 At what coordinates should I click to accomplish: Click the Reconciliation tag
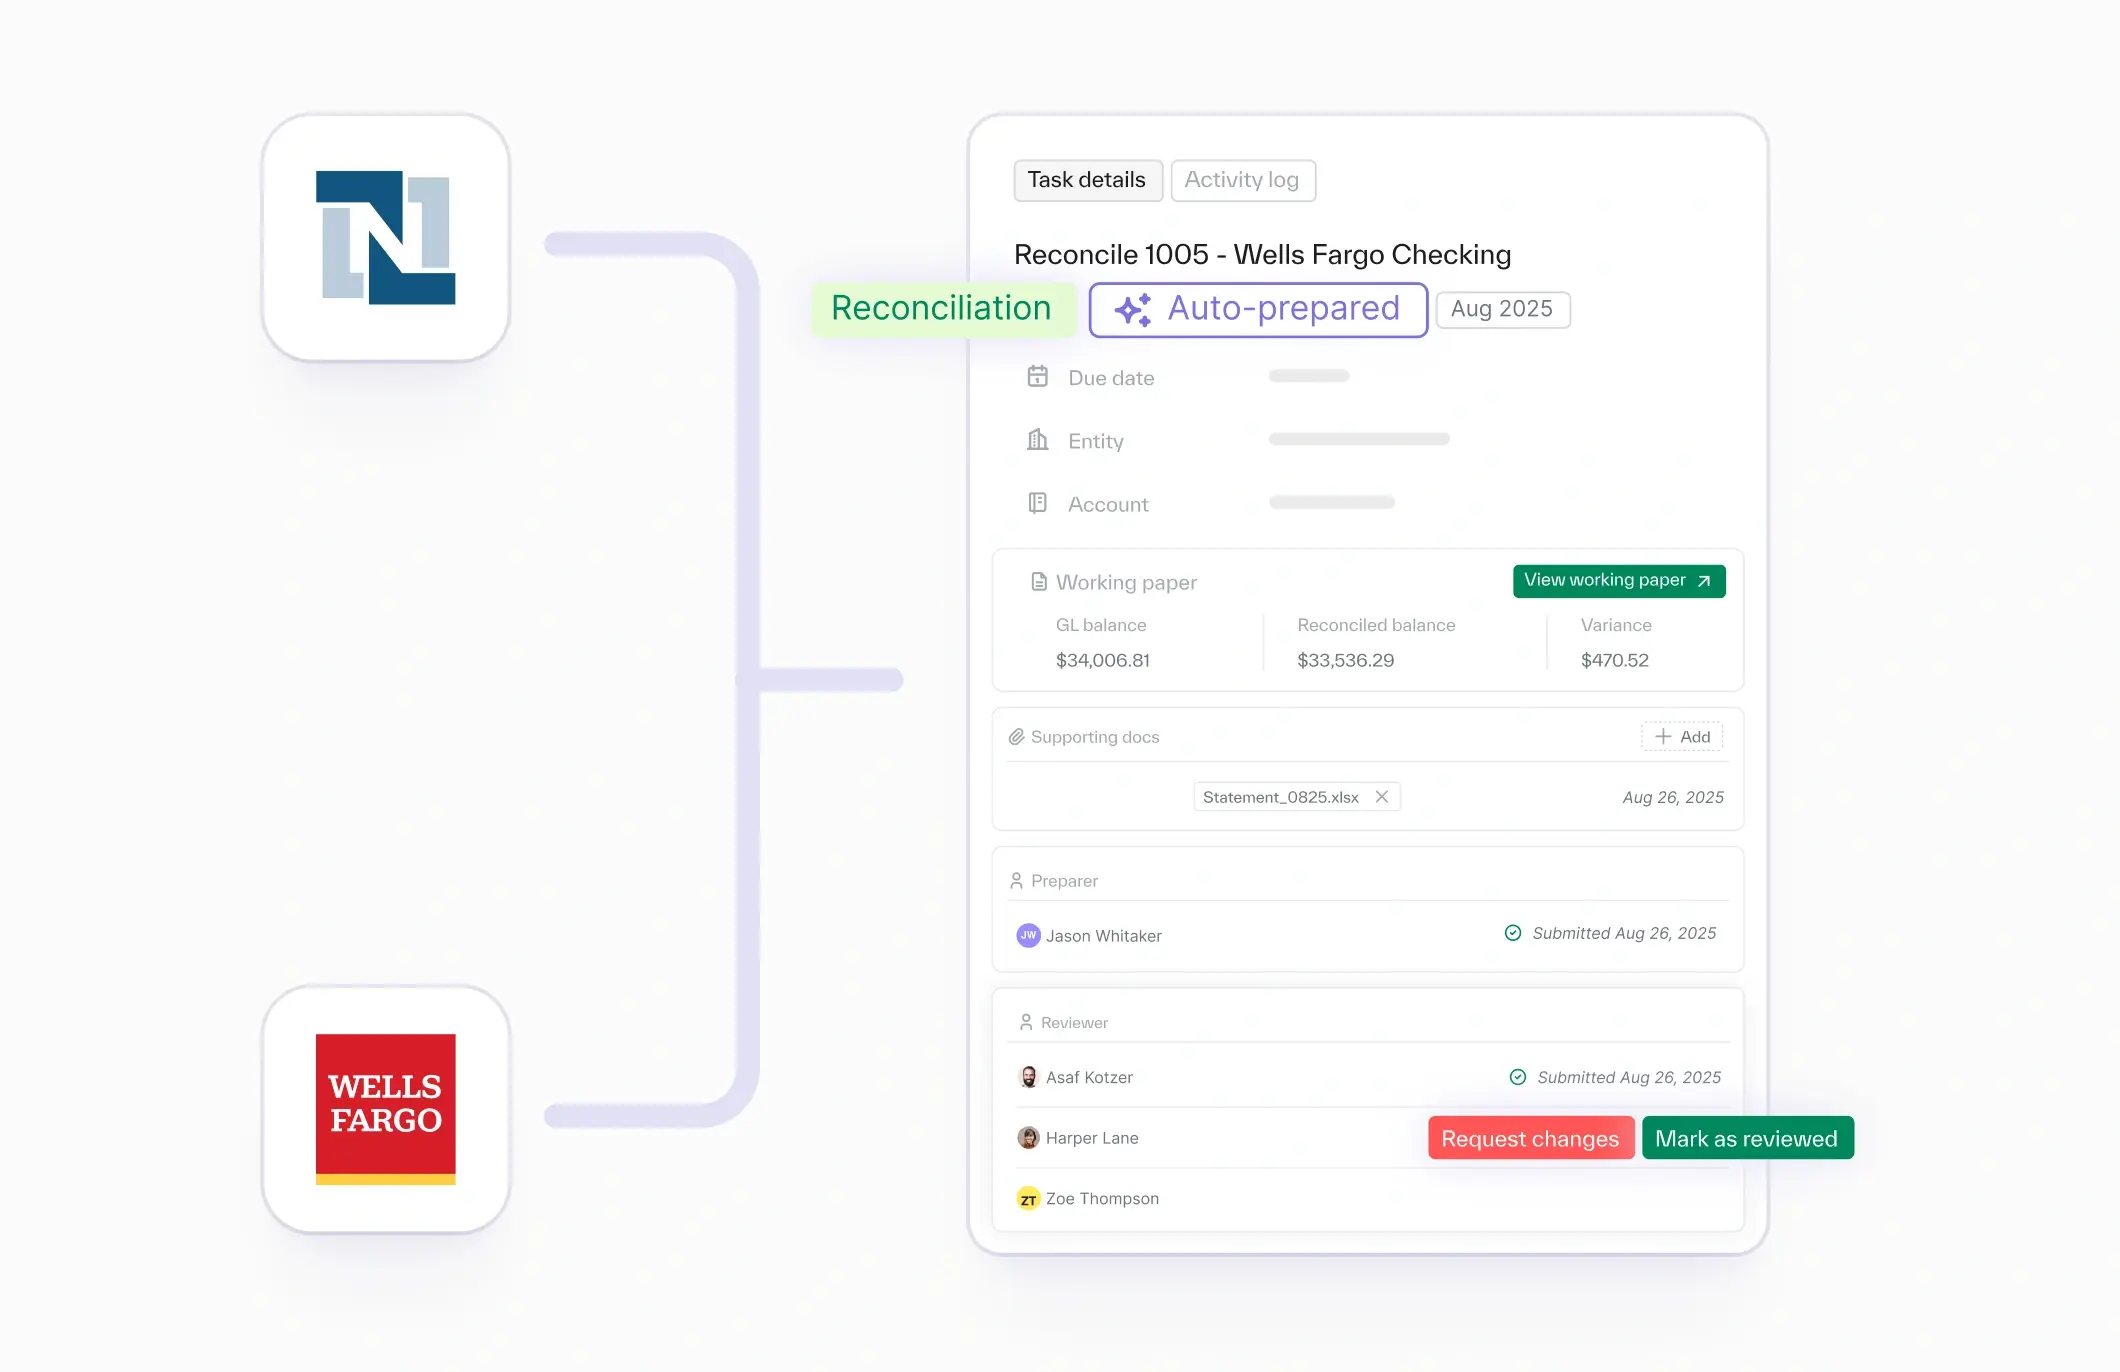click(x=942, y=309)
